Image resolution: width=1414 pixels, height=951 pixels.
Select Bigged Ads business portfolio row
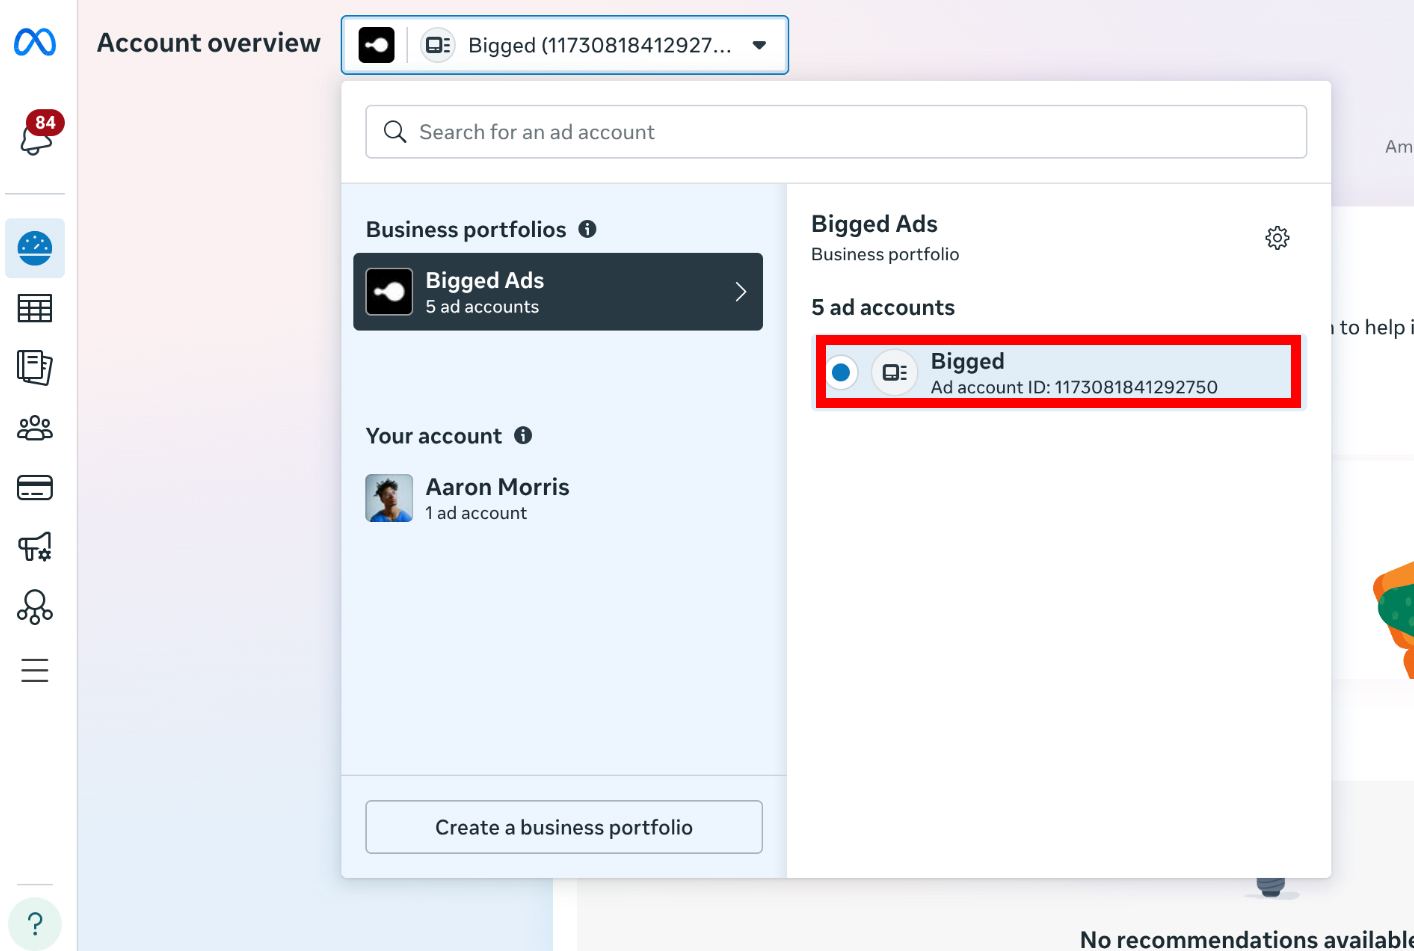coord(558,292)
